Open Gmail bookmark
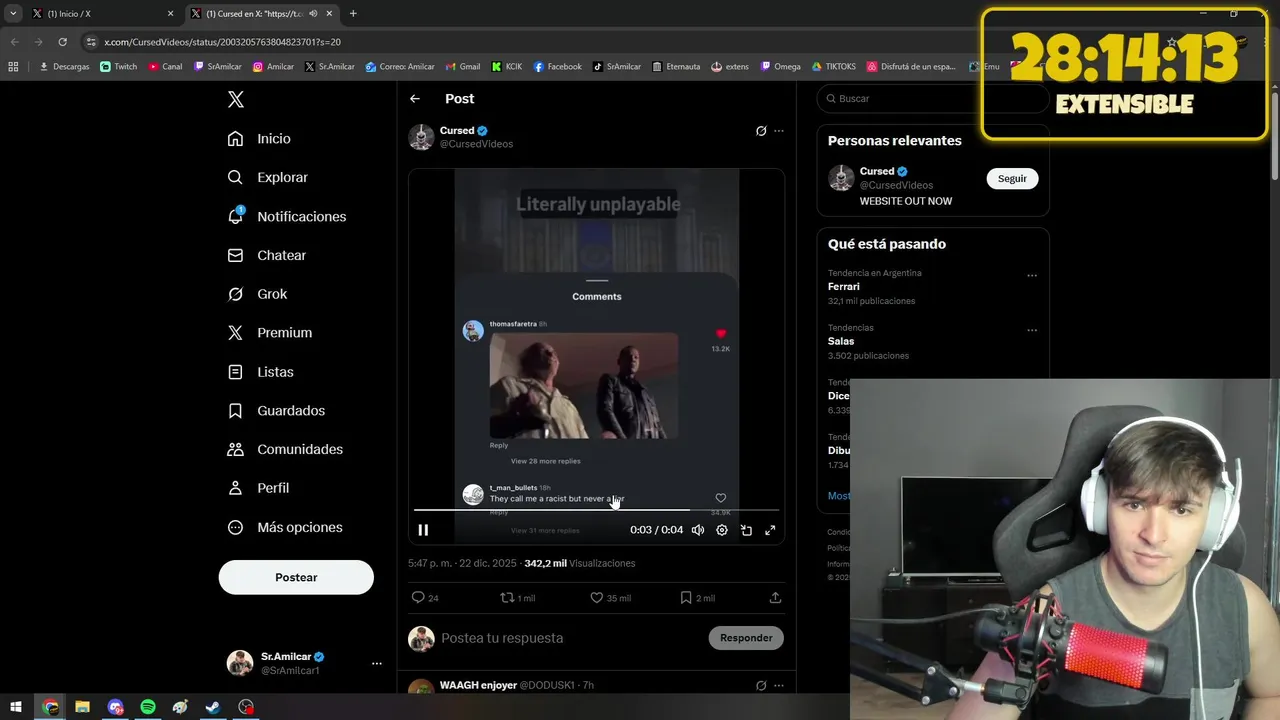The width and height of the screenshot is (1280, 720). [463, 67]
